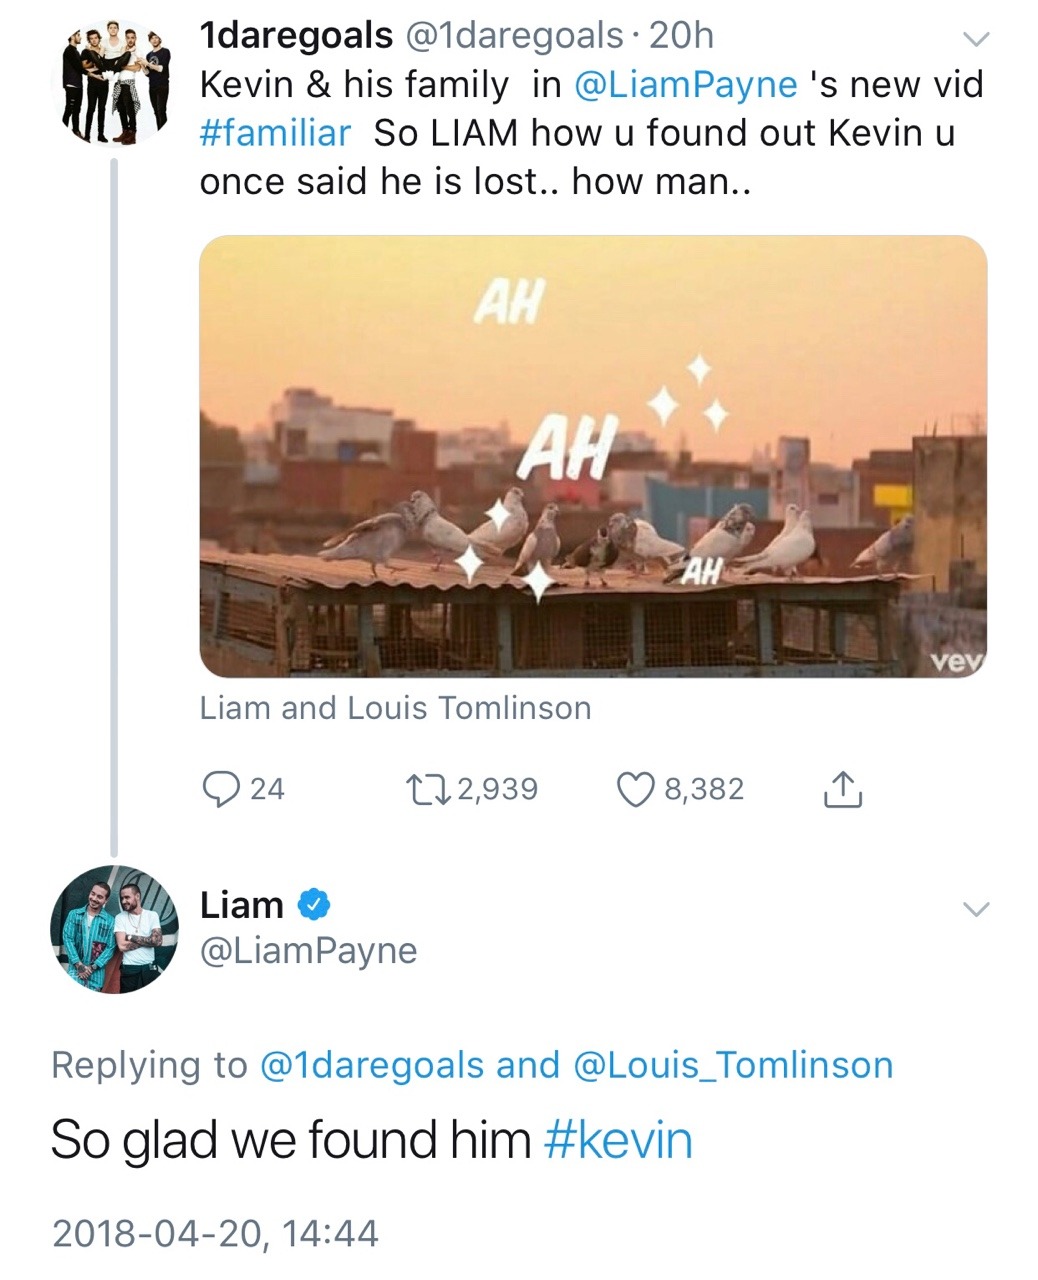
Task: Tap the 1daregoals display name
Action: 296,35
